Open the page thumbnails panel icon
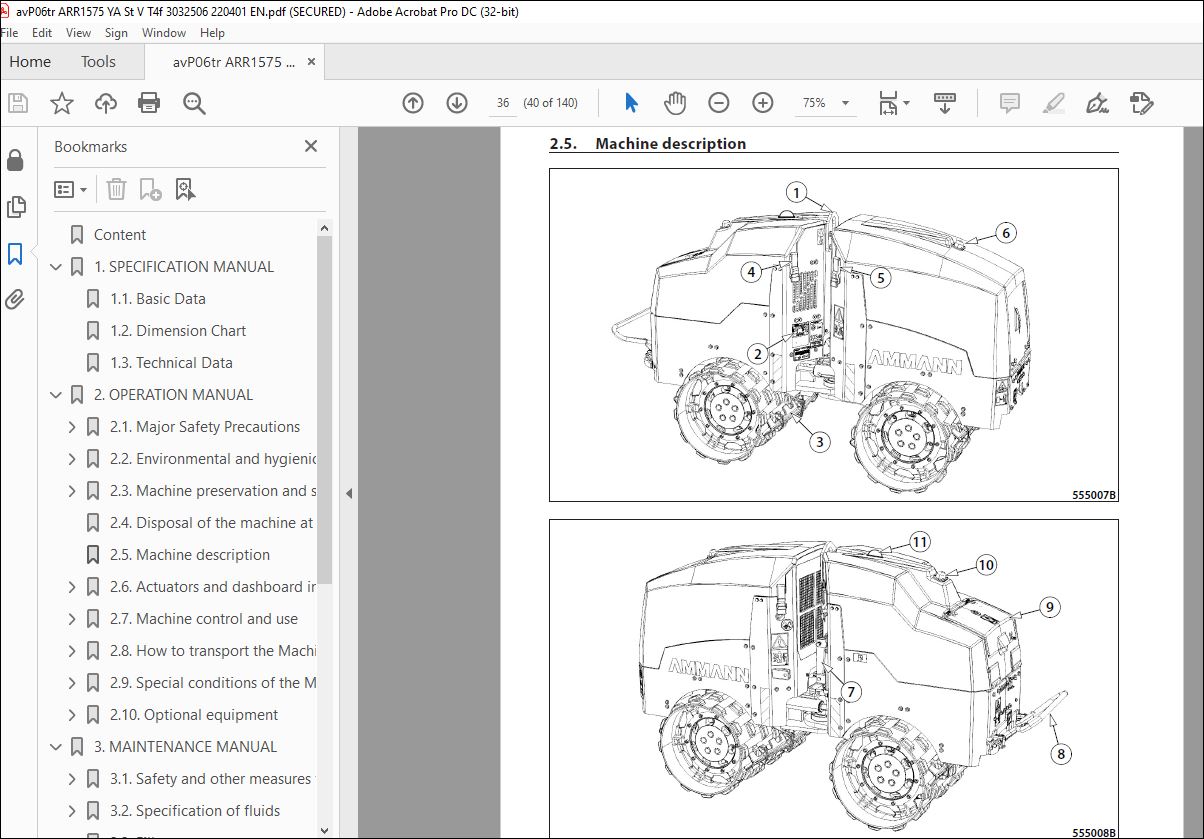Image resolution: width=1204 pixels, height=839 pixels. pos(15,206)
